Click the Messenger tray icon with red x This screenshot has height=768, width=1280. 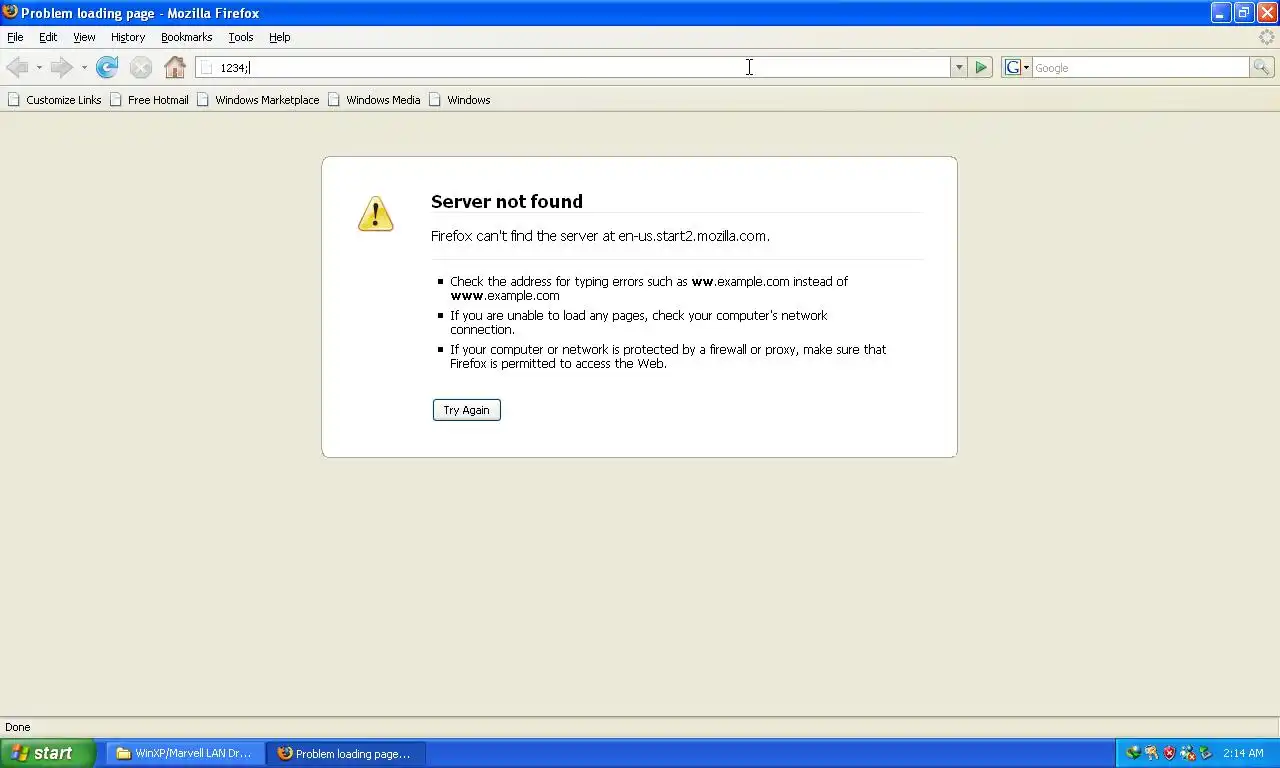click(x=1188, y=753)
